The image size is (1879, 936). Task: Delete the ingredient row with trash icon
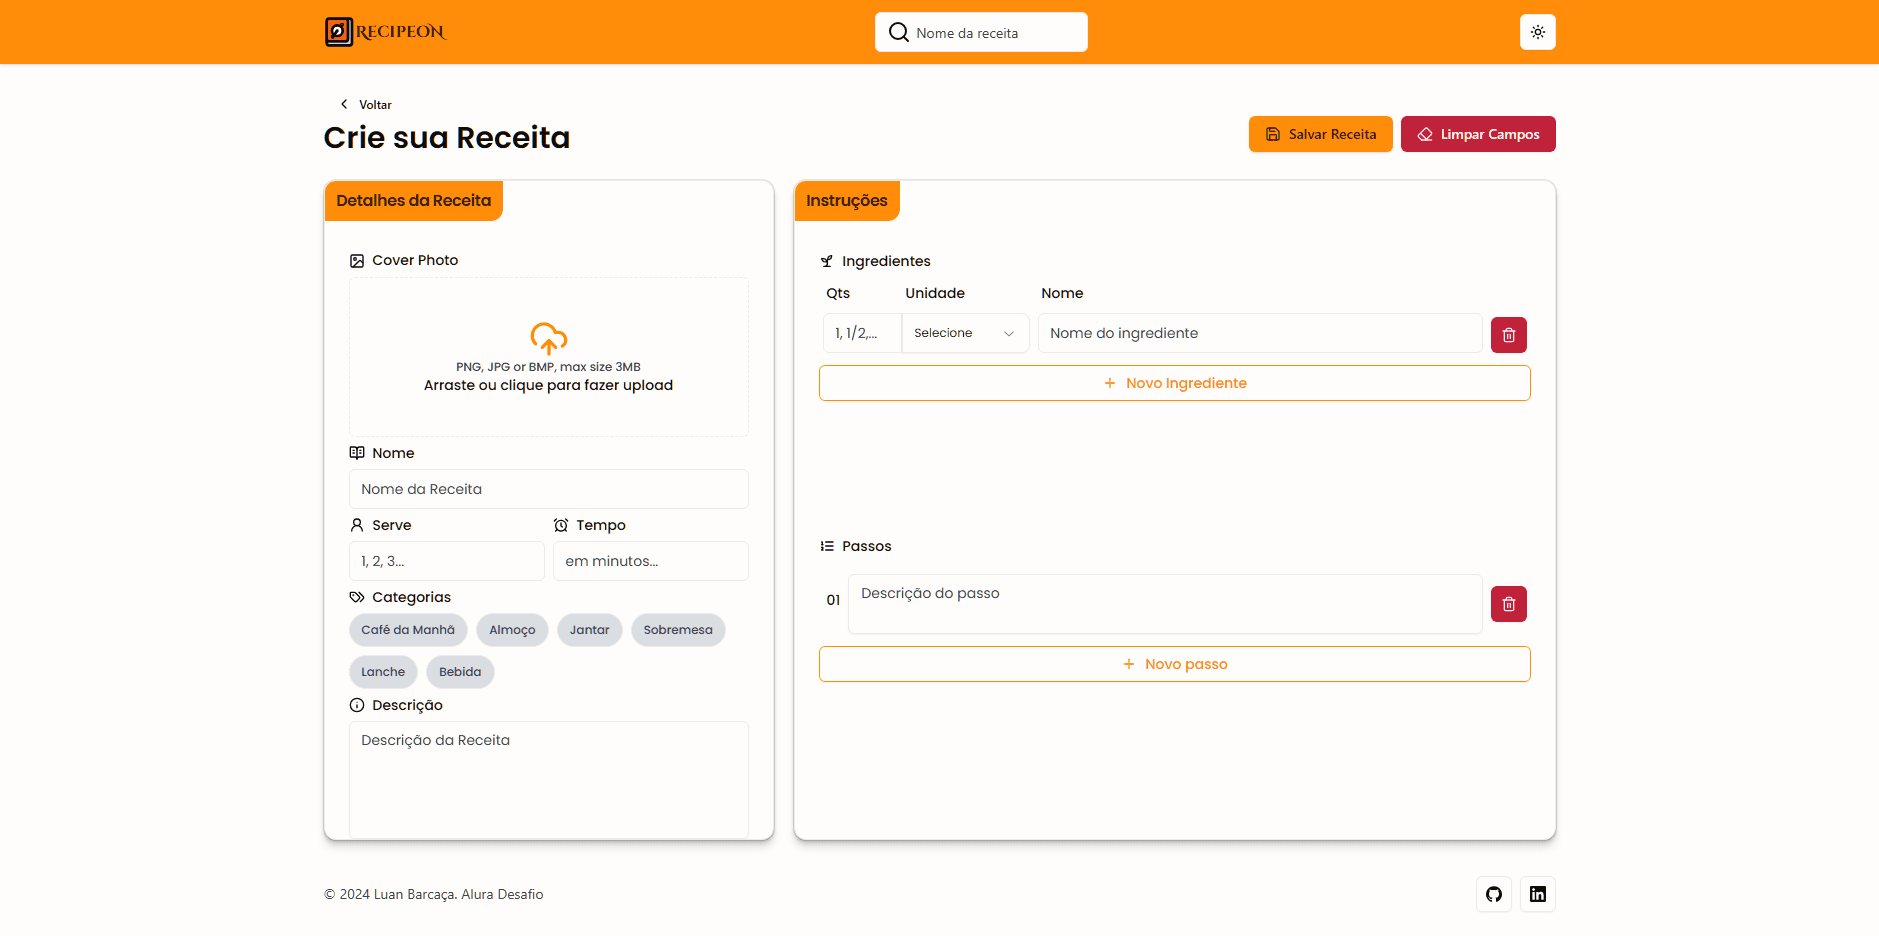coord(1508,335)
